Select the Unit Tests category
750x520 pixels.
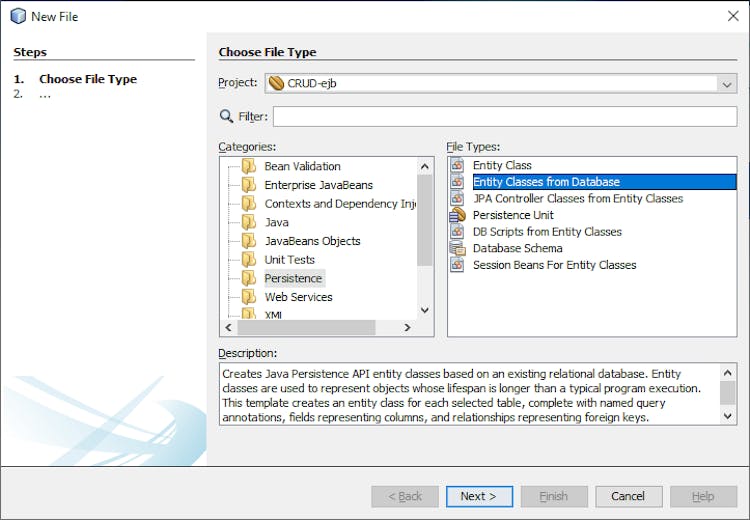pos(289,260)
